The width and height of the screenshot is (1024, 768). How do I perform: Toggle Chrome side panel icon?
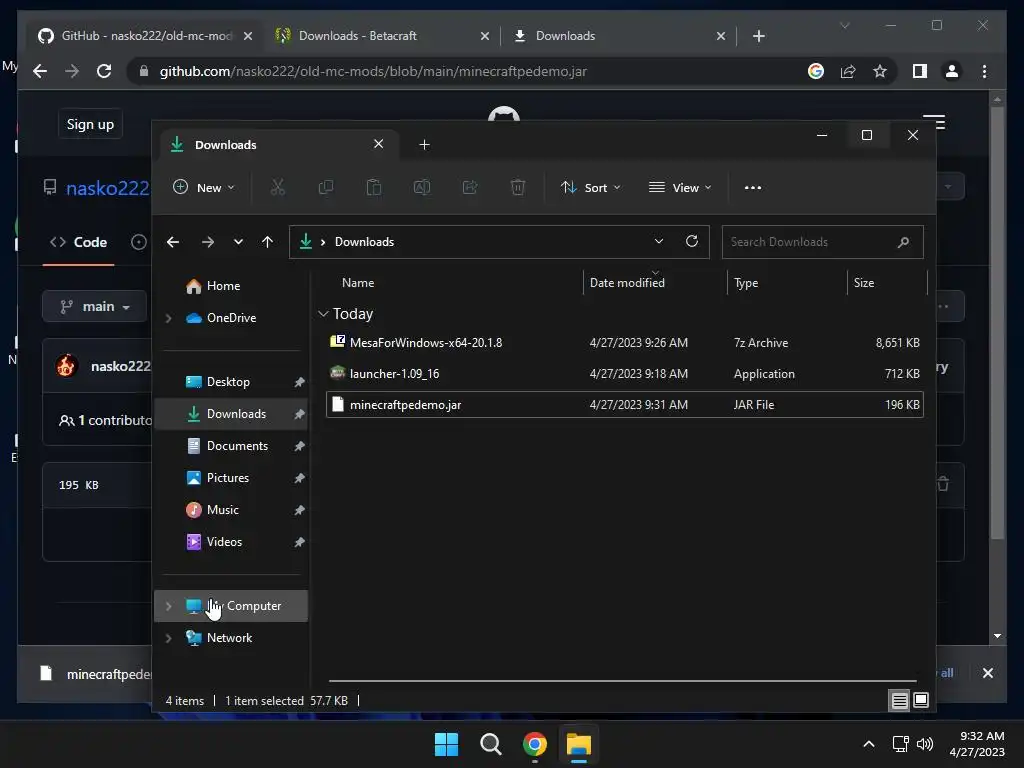pos(920,71)
